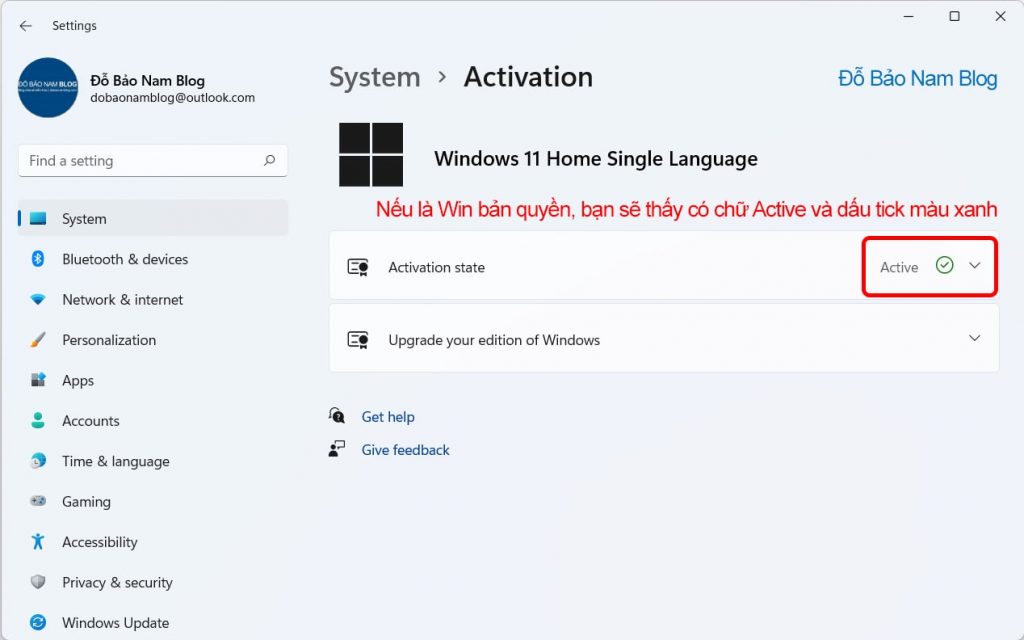Screen dimensions: 1024x640
Task: Open the Get help link
Action: coord(388,417)
